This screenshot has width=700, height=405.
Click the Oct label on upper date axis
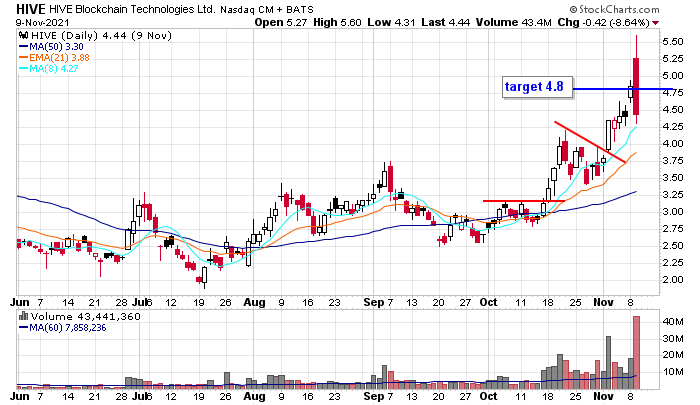point(488,302)
